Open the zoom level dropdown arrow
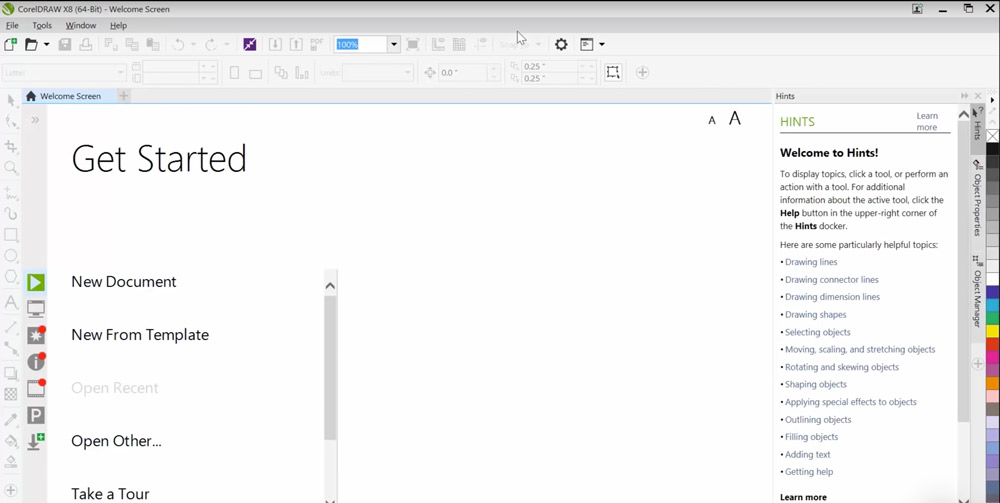The width and height of the screenshot is (1000, 503). 393,45
